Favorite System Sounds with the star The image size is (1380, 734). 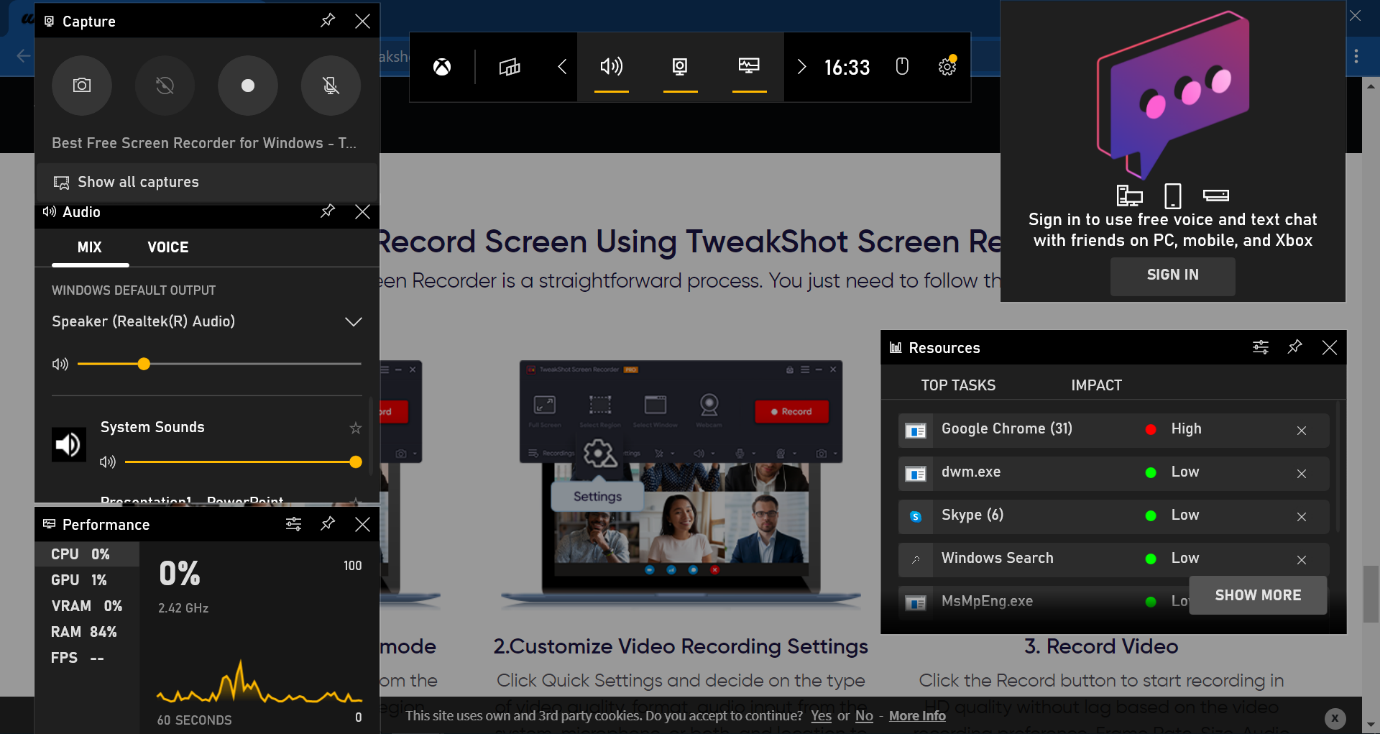(x=355, y=428)
